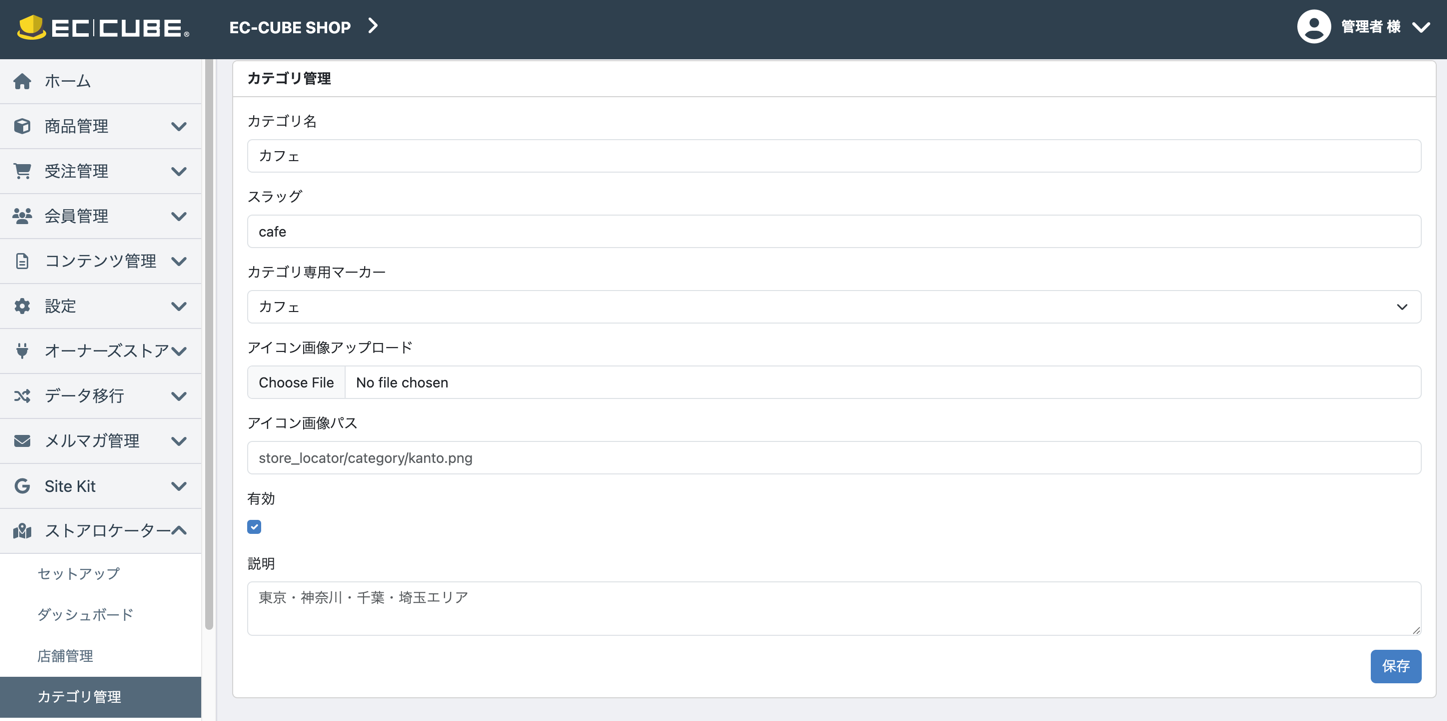Select the カテゴリ管理 submenu item
The width and height of the screenshot is (1447, 721).
tap(100, 697)
